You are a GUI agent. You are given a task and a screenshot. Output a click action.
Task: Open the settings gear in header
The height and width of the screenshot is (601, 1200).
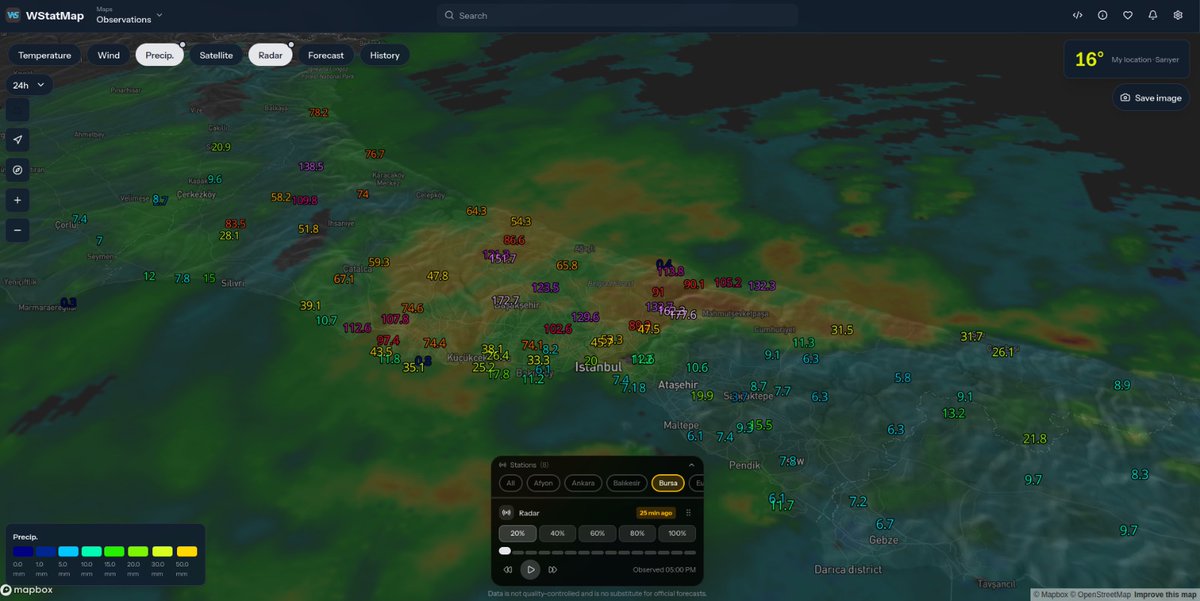[1178, 15]
